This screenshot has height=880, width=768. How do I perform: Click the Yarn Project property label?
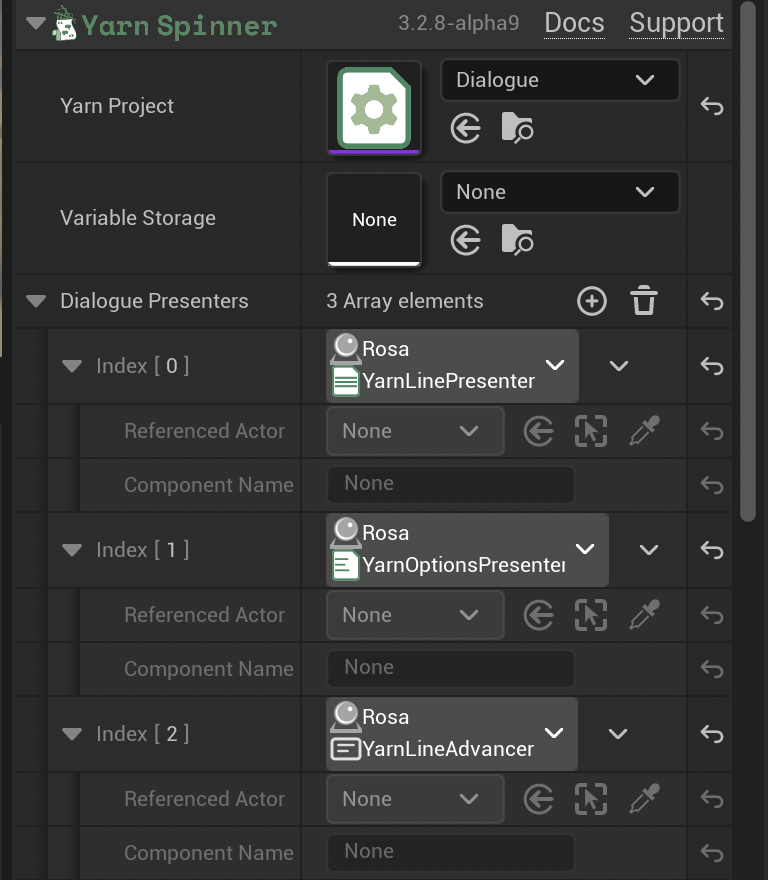pos(117,106)
